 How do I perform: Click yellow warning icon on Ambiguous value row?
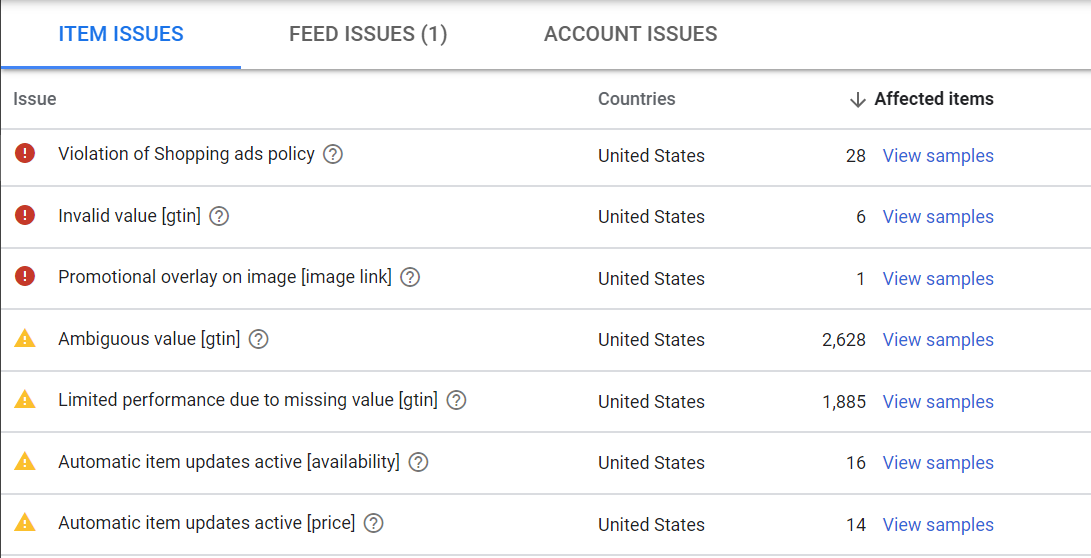[25, 339]
